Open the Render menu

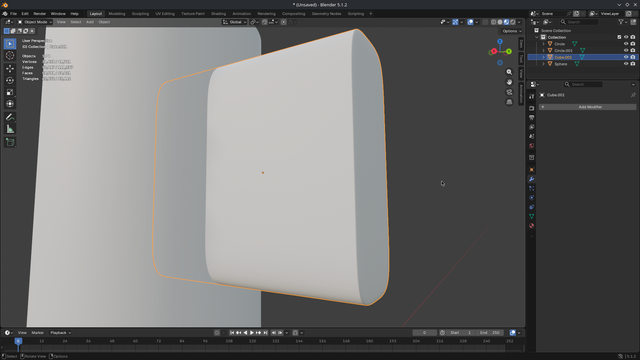click(x=40, y=13)
